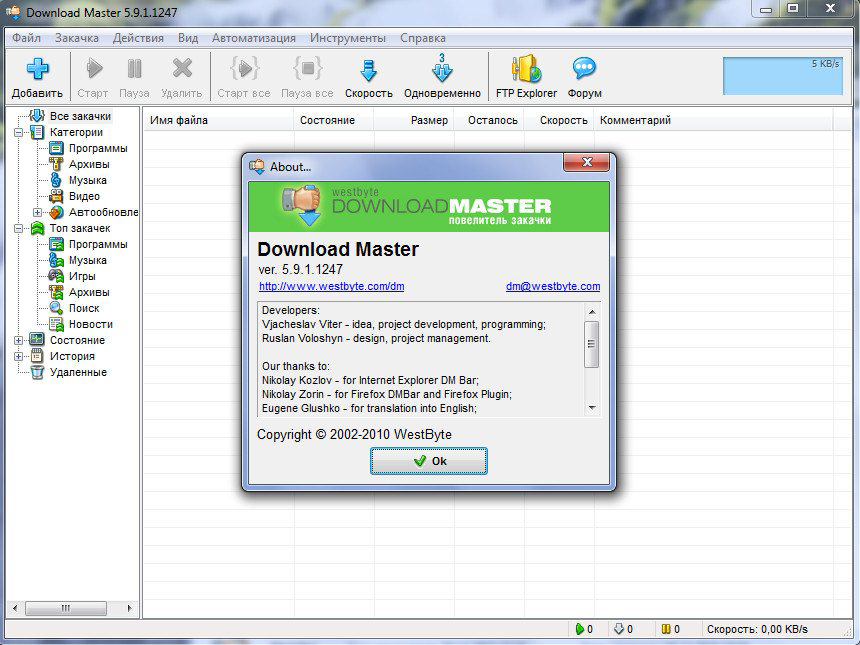
Task: Expand the История tree node
Action: pyautogui.click(x=19, y=356)
